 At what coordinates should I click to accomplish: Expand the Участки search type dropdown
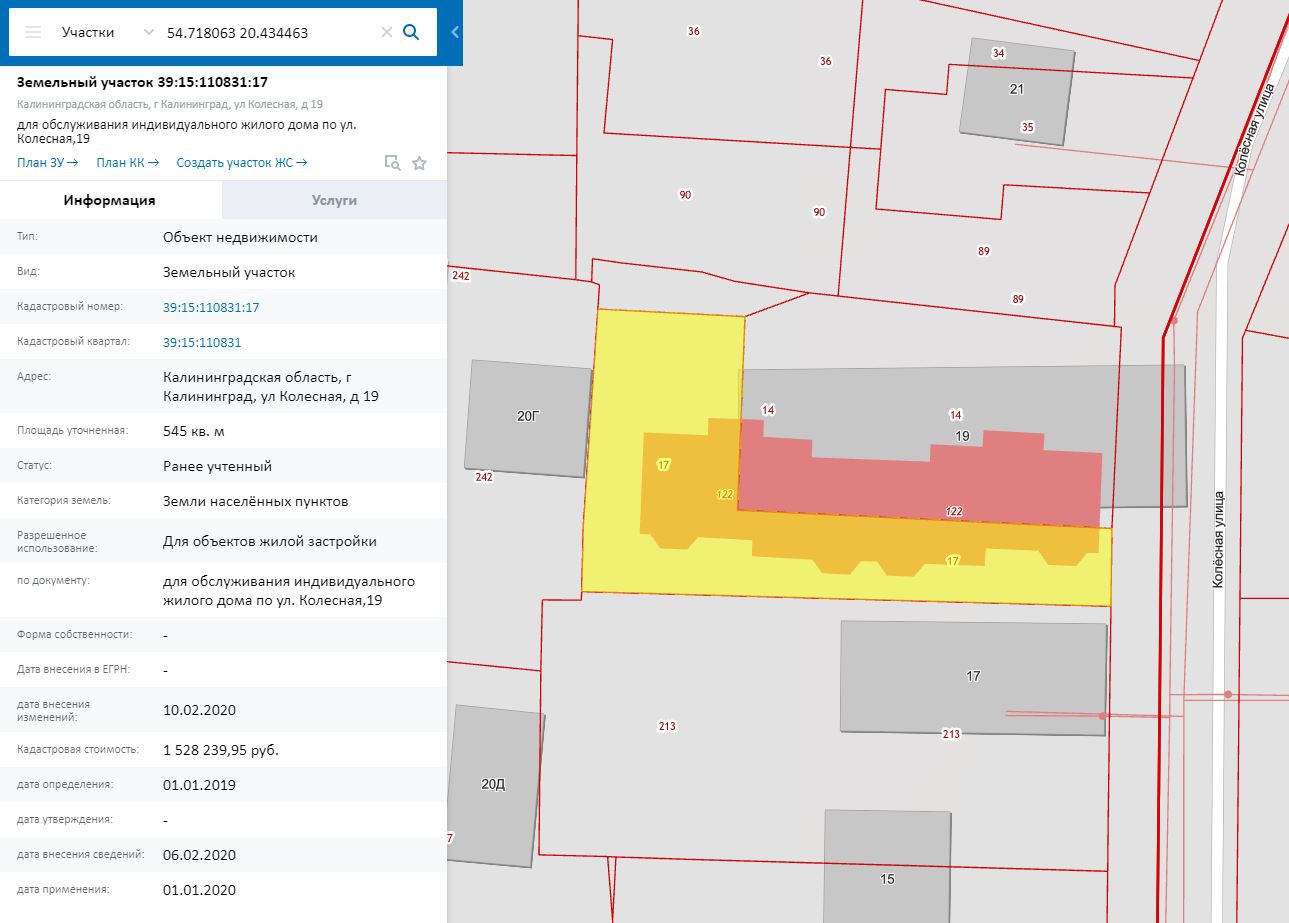(148, 32)
